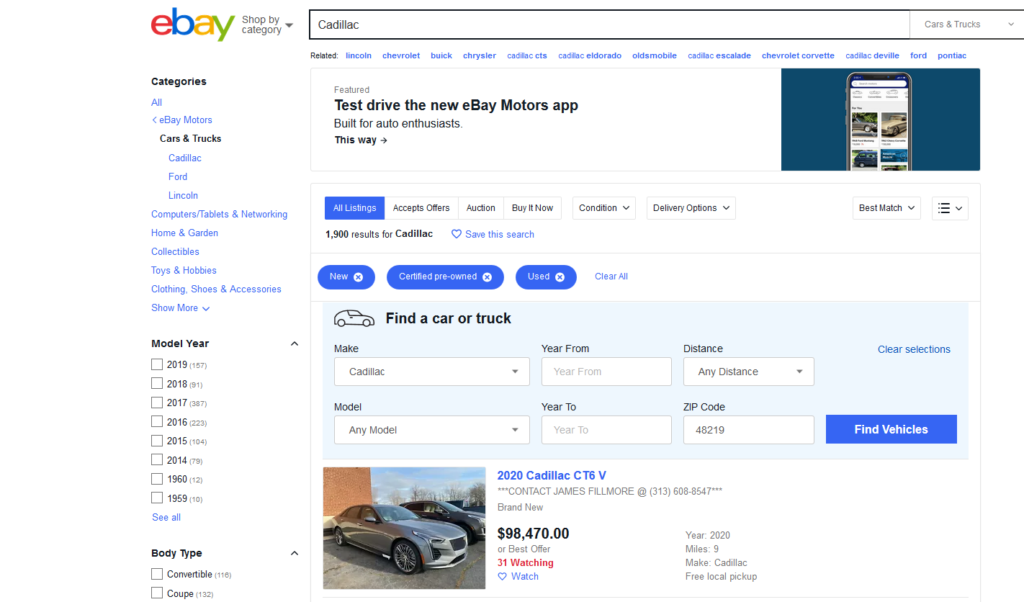Remove the Certified pre-owned filter chip
1024x602 pixels.
coord(487,277)
